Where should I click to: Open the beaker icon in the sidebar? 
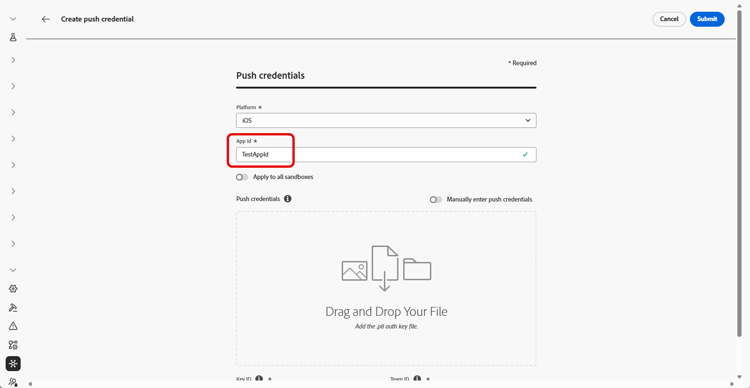13,37
